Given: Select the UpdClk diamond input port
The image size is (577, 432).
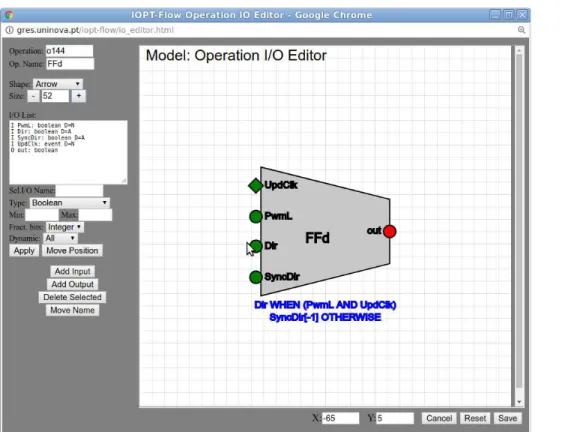Looking at the screenshot, I should click(x=255, y=185).
